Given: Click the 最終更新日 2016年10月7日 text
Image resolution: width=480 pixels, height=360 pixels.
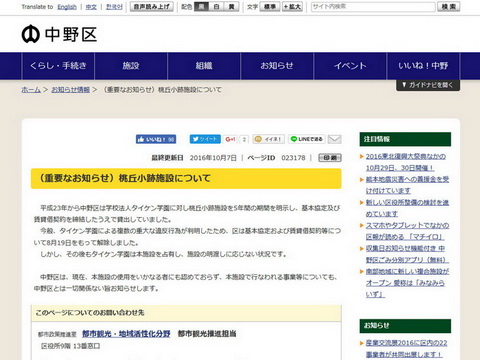Looking at the screenshot, I should (194, 158).
